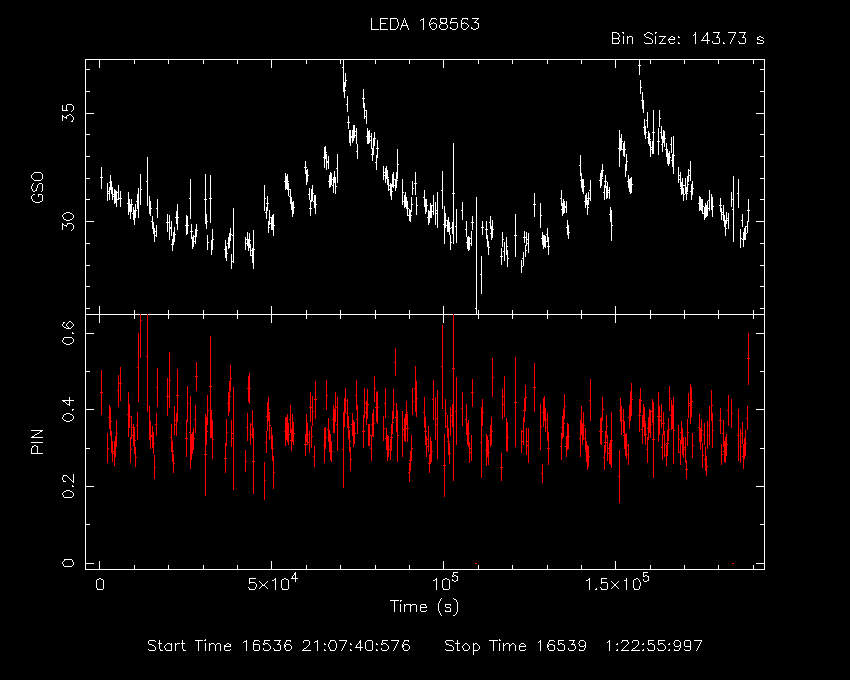850x680 pixels.
Task: Click the 1.5×10^5 time axis label
Action: [x=617, y=582]
